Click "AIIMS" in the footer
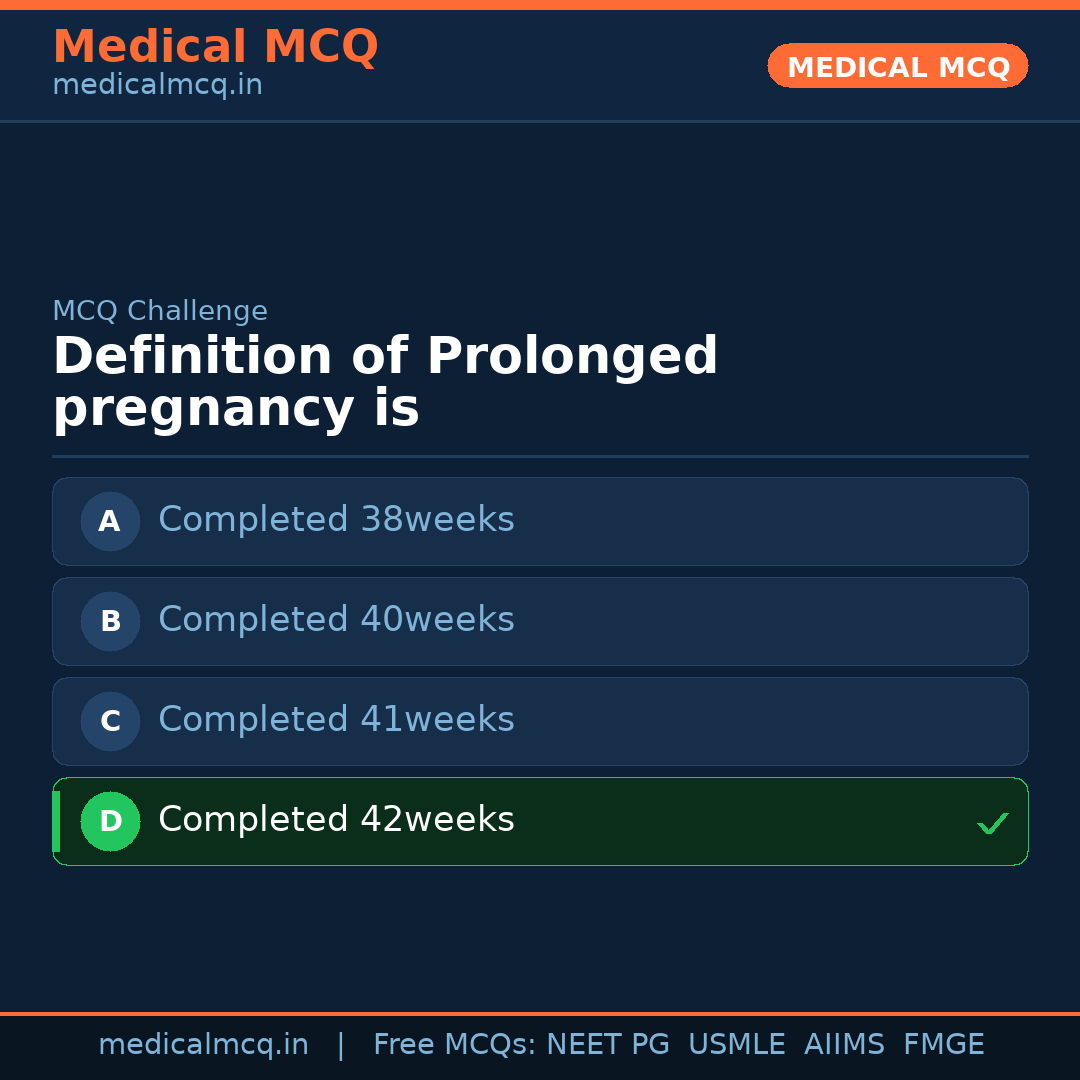 coord(844,1045)
